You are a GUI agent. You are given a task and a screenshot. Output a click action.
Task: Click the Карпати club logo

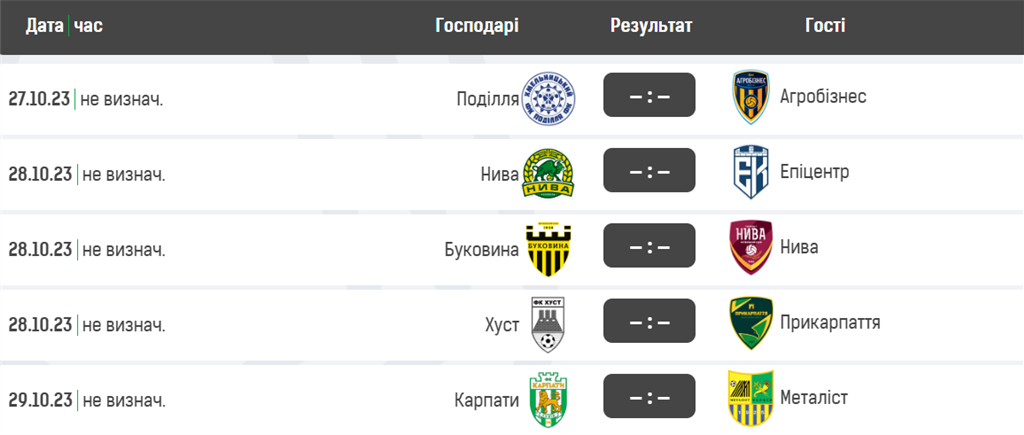coord(549,399)
